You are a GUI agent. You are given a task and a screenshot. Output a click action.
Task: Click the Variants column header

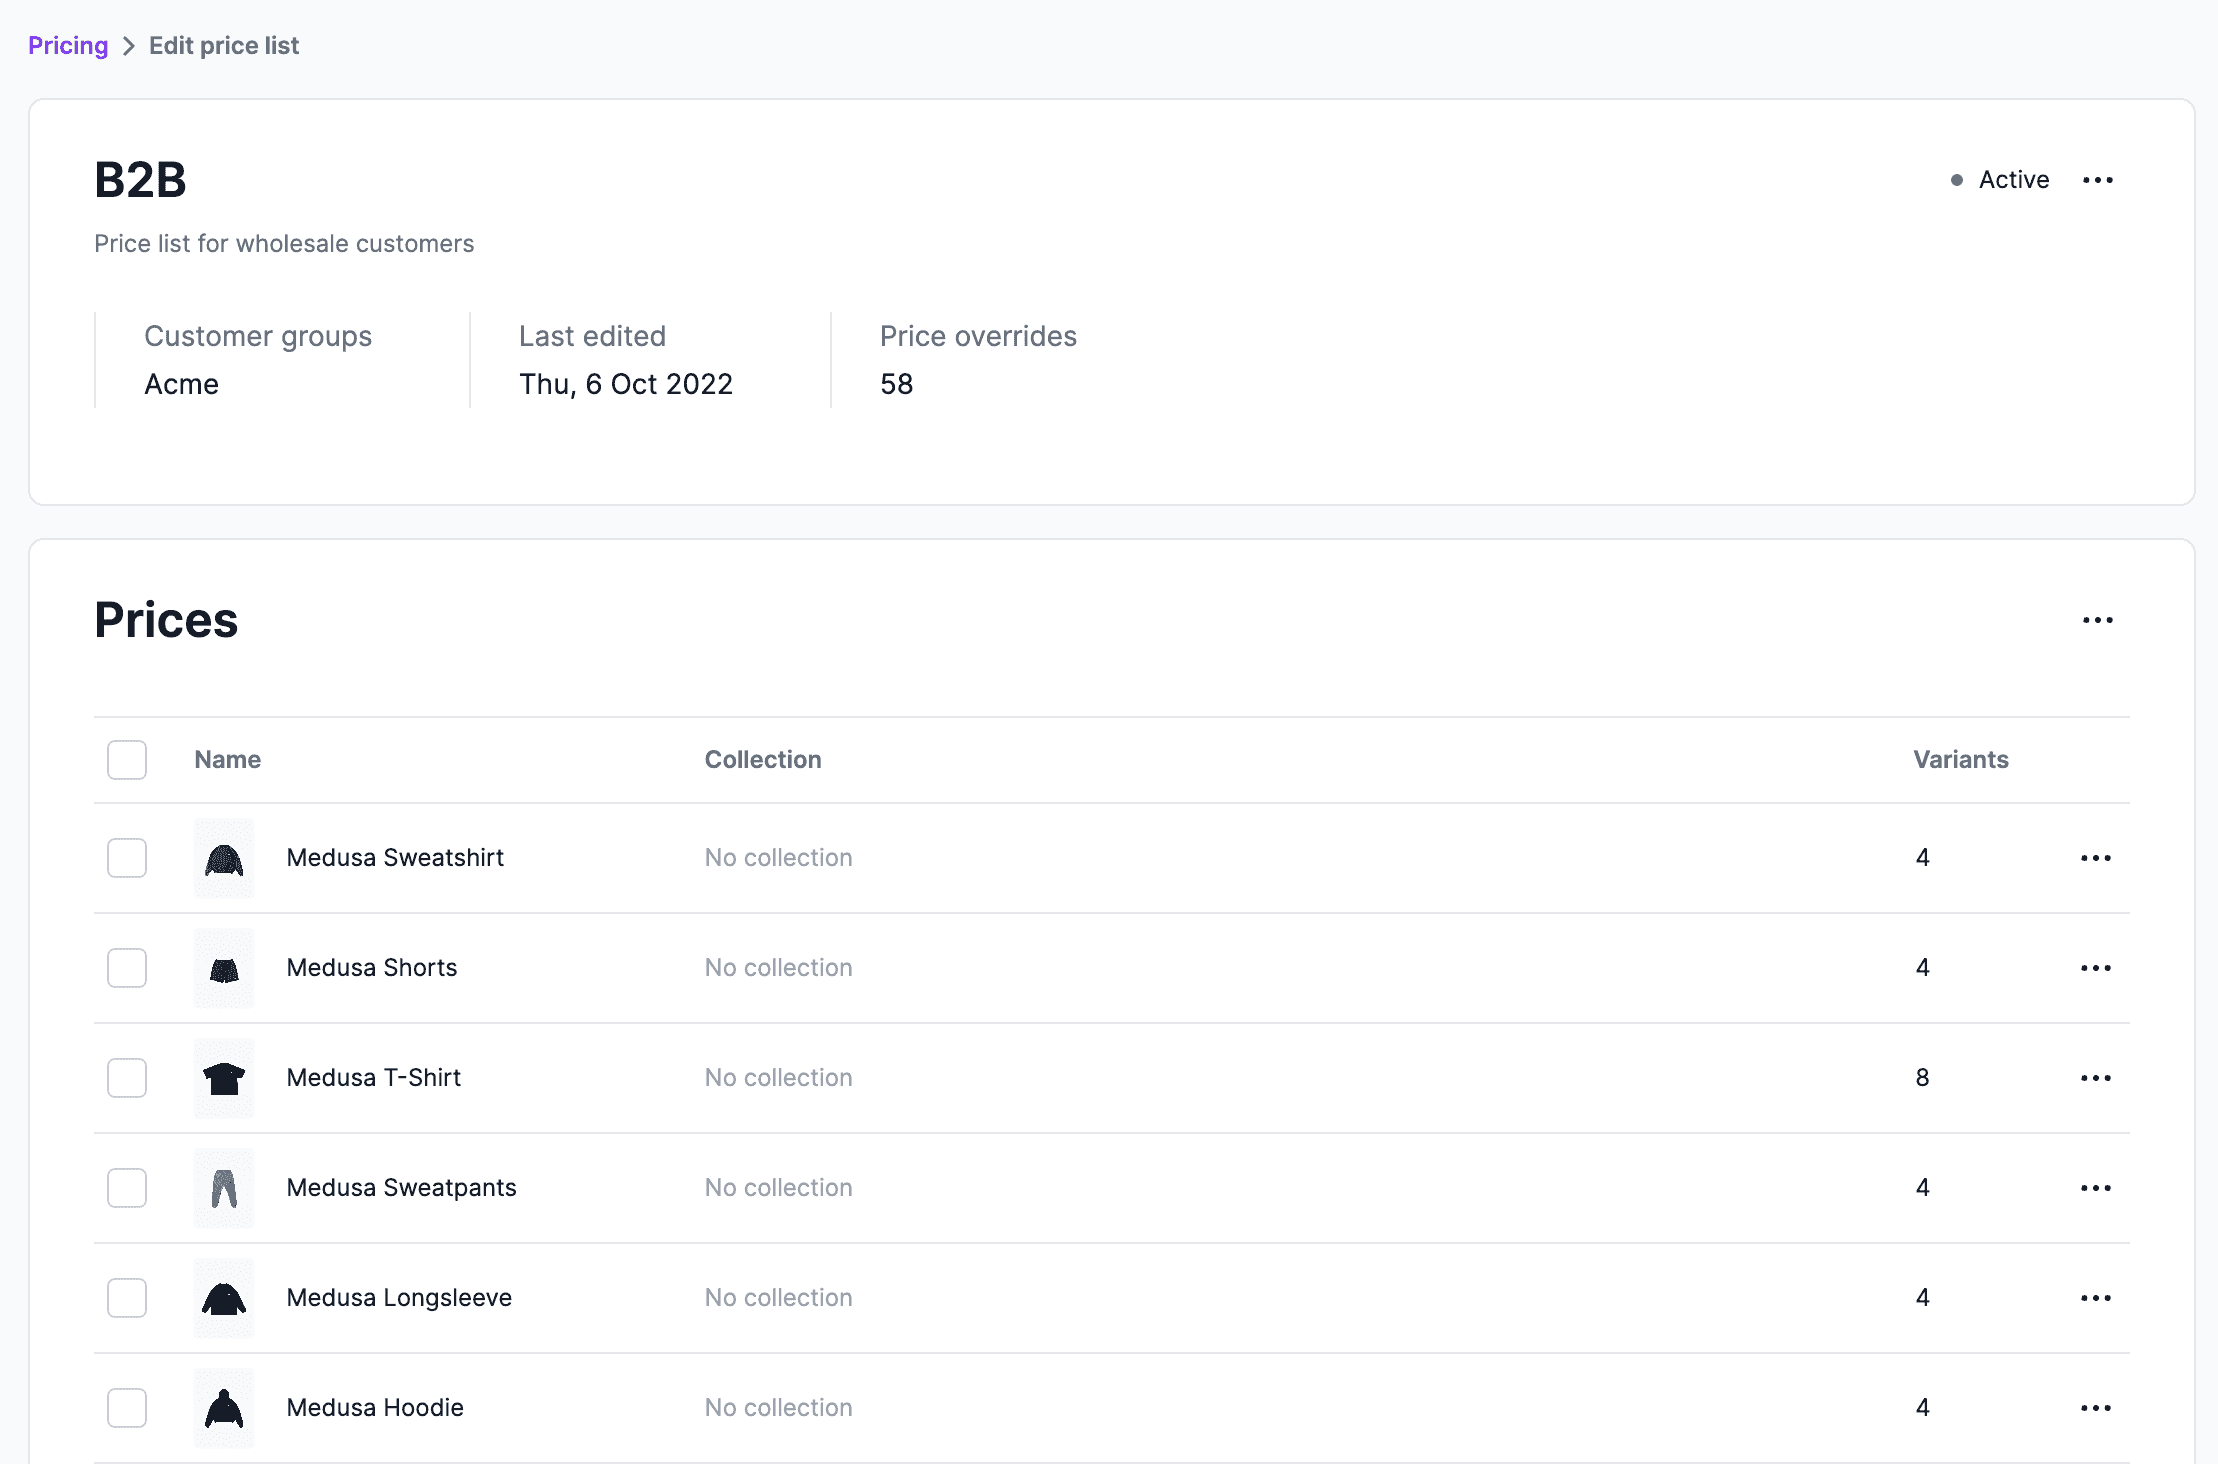(x=1960, y=760)
